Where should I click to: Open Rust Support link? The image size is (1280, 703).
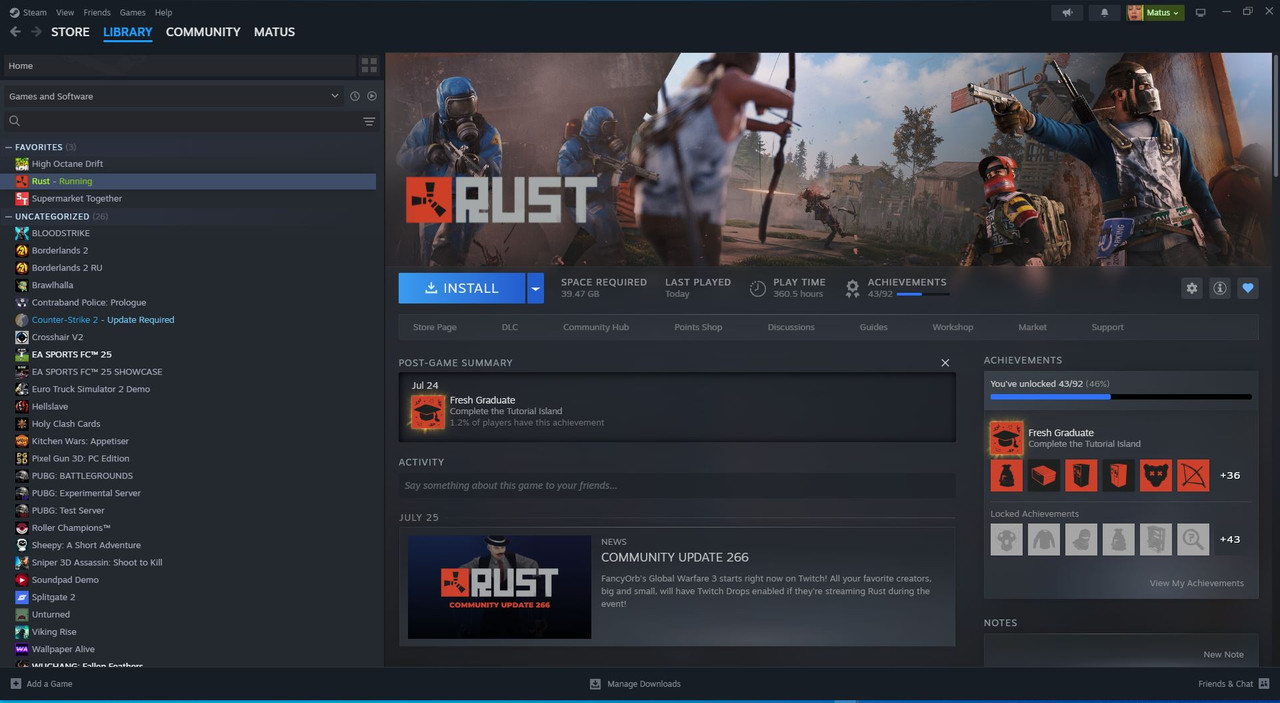tap(1107, 327)
